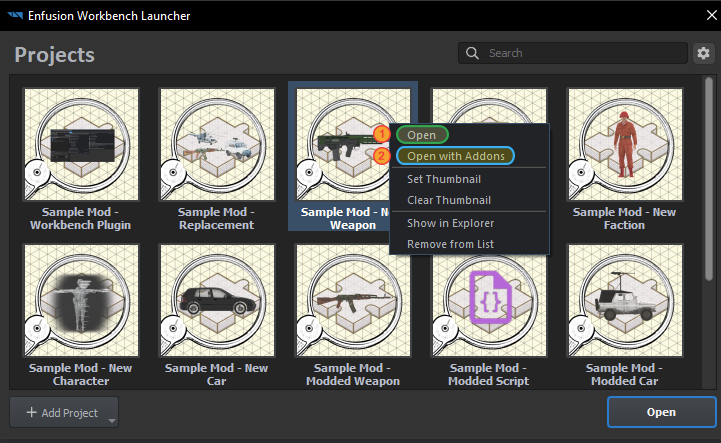Image resolution: width=721 pixels, height=443 pixels.
Task: Click the "Sample Mod - Workbench Plugin" label
Action: click(x=80, y=219)
